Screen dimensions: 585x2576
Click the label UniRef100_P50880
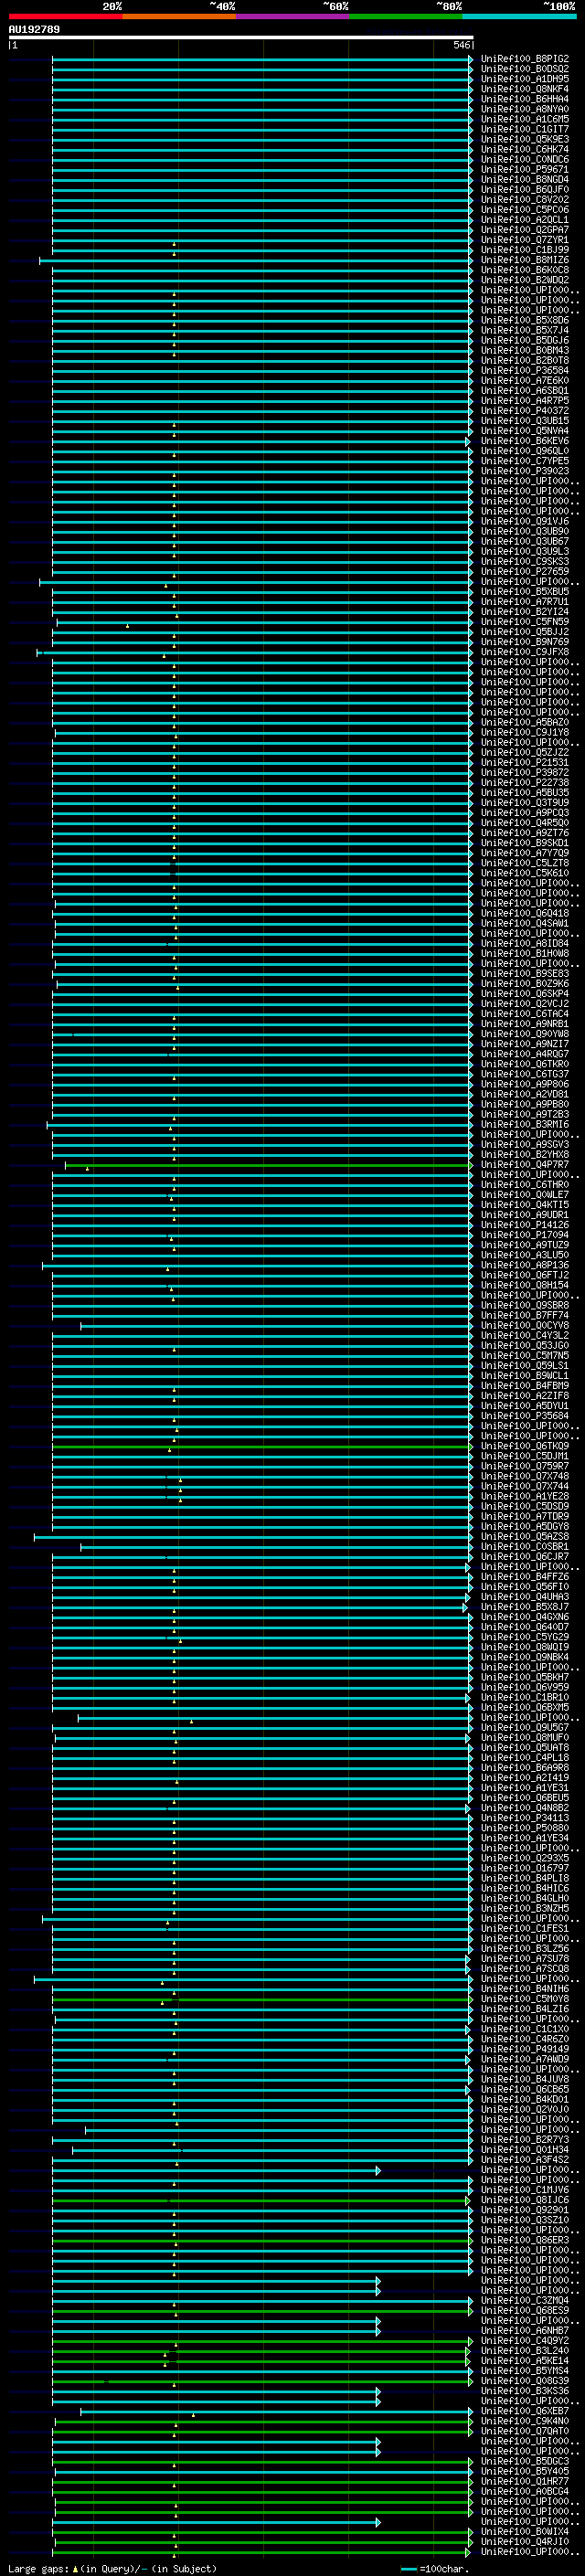coord(525,1828)
